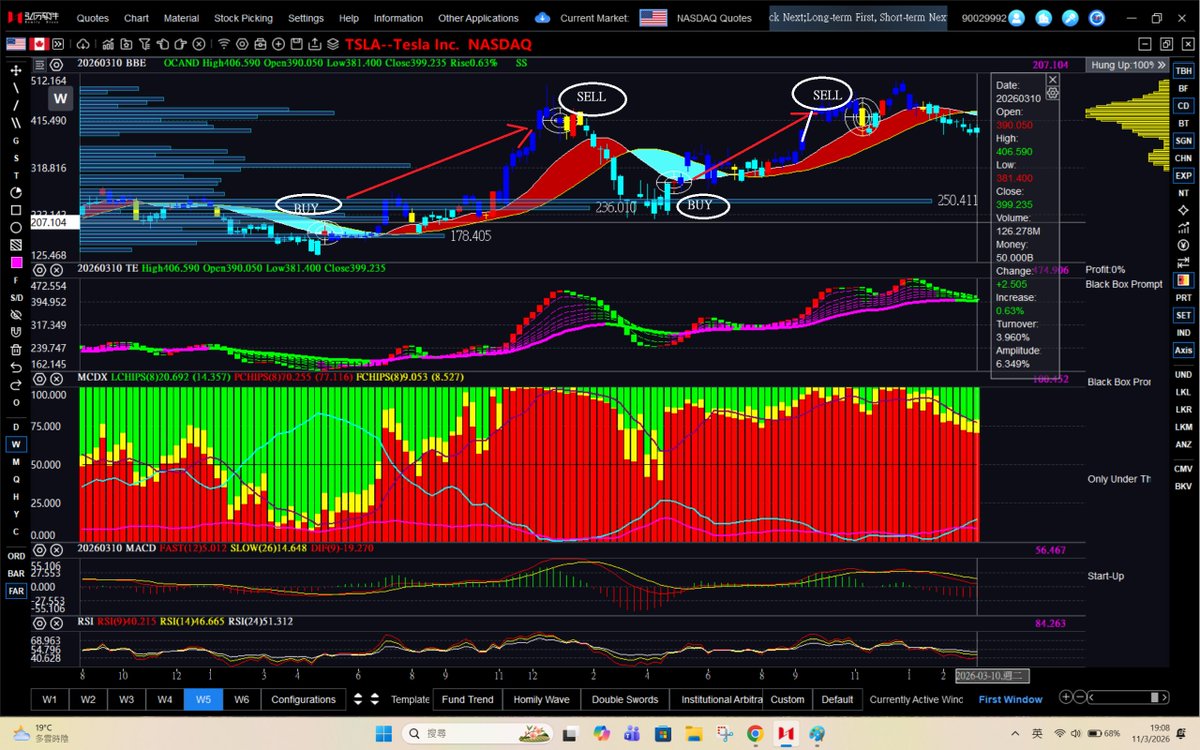Image resolution: width=1200 pixels, height=750 pixels.
Task: Click the save disk toolbar icon
Action: (296, 44)
